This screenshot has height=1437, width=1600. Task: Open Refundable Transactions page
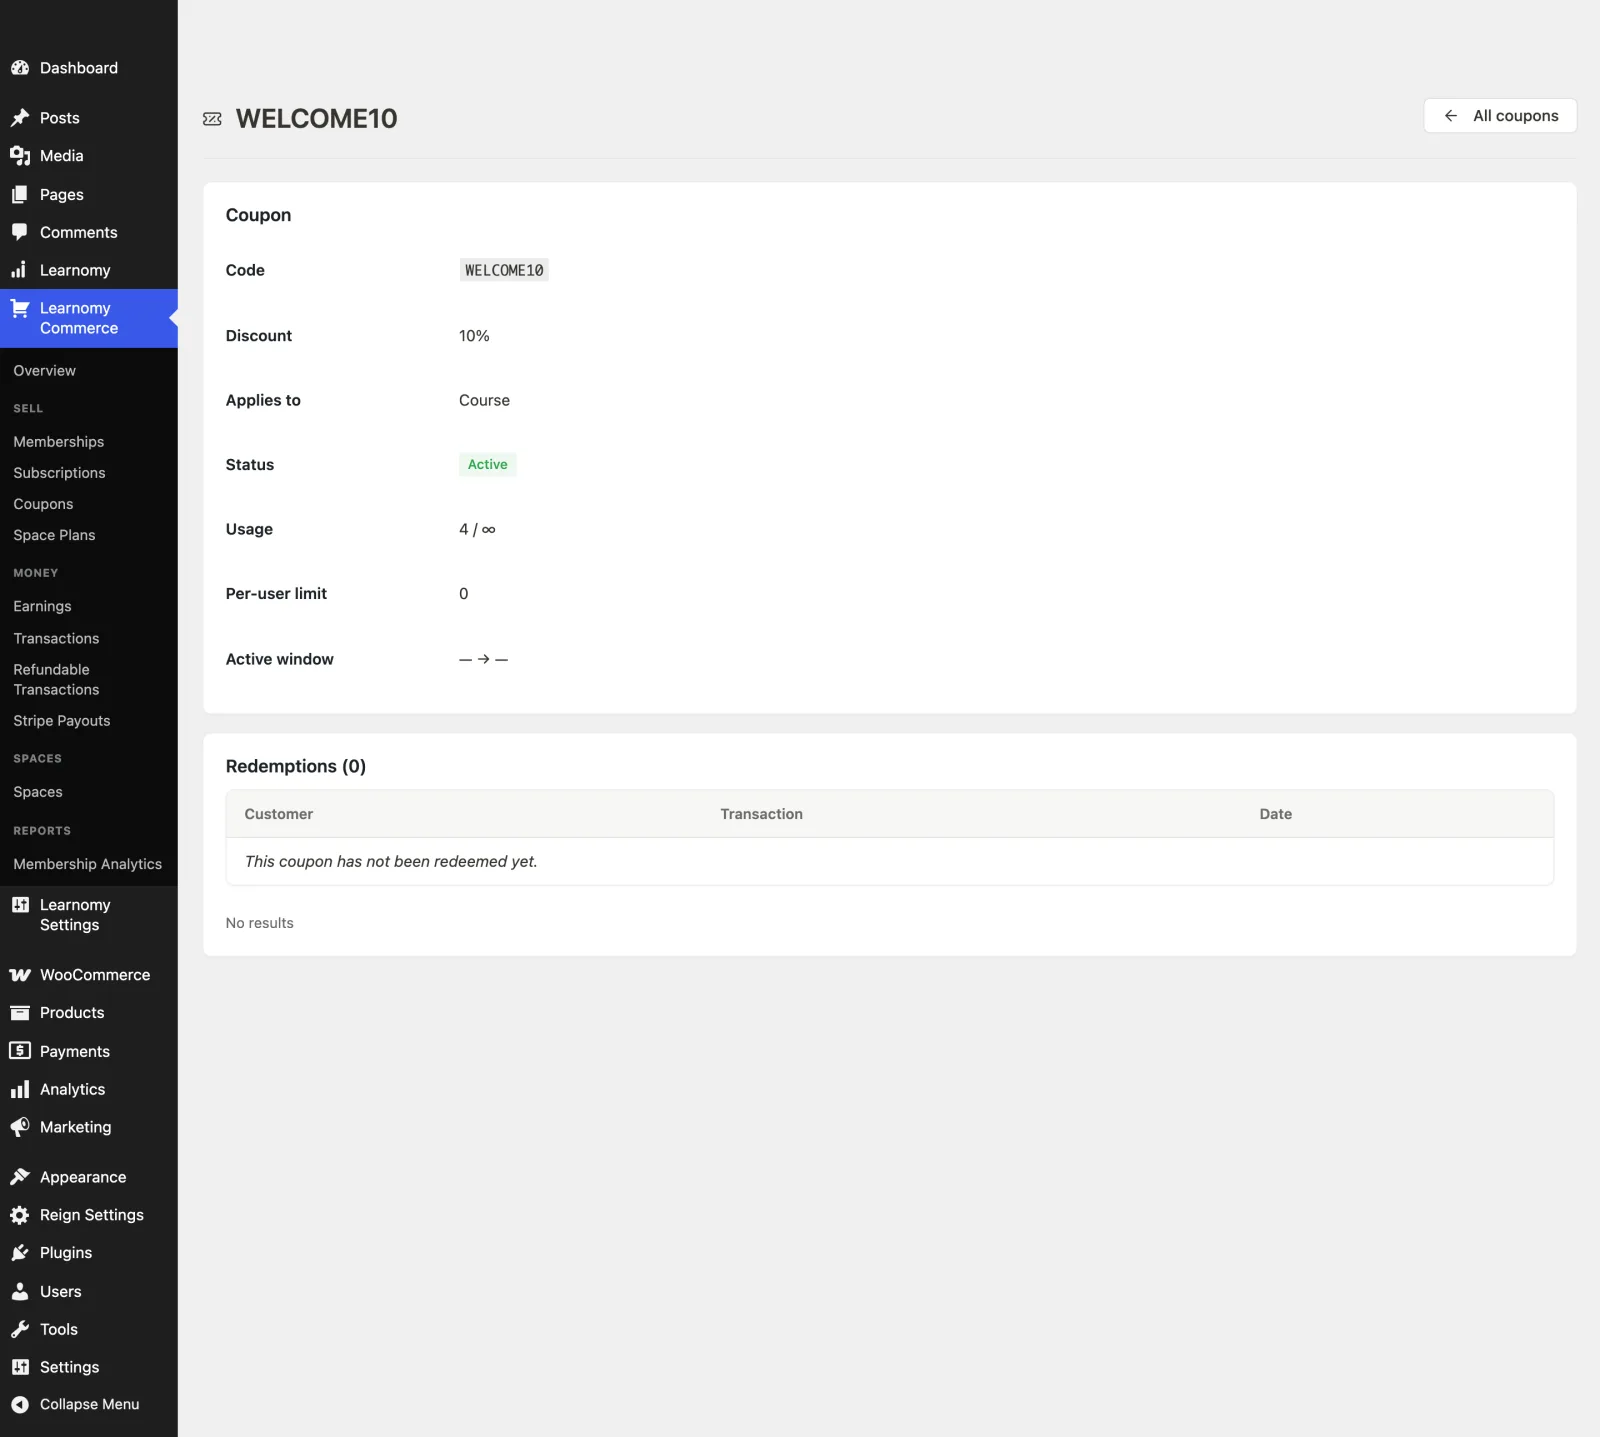(56, 680)
